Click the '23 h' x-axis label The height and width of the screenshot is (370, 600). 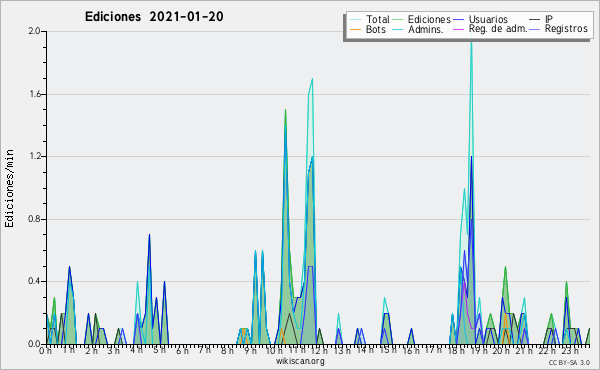tap(570, 351)
